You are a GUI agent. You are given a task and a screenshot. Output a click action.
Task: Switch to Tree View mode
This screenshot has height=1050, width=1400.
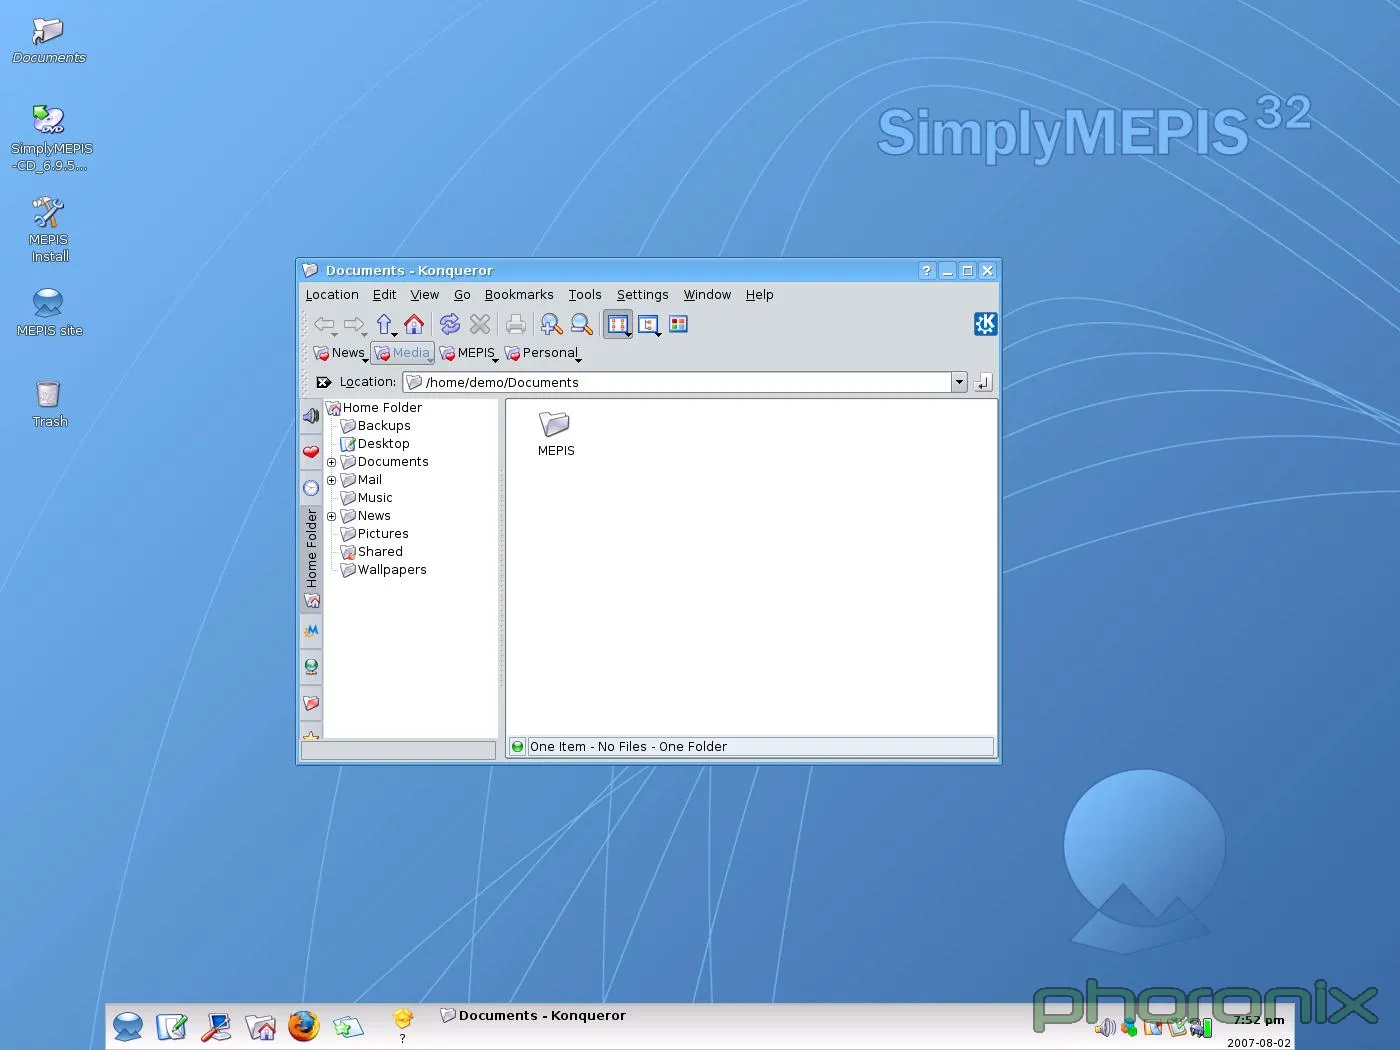(649, 324)
